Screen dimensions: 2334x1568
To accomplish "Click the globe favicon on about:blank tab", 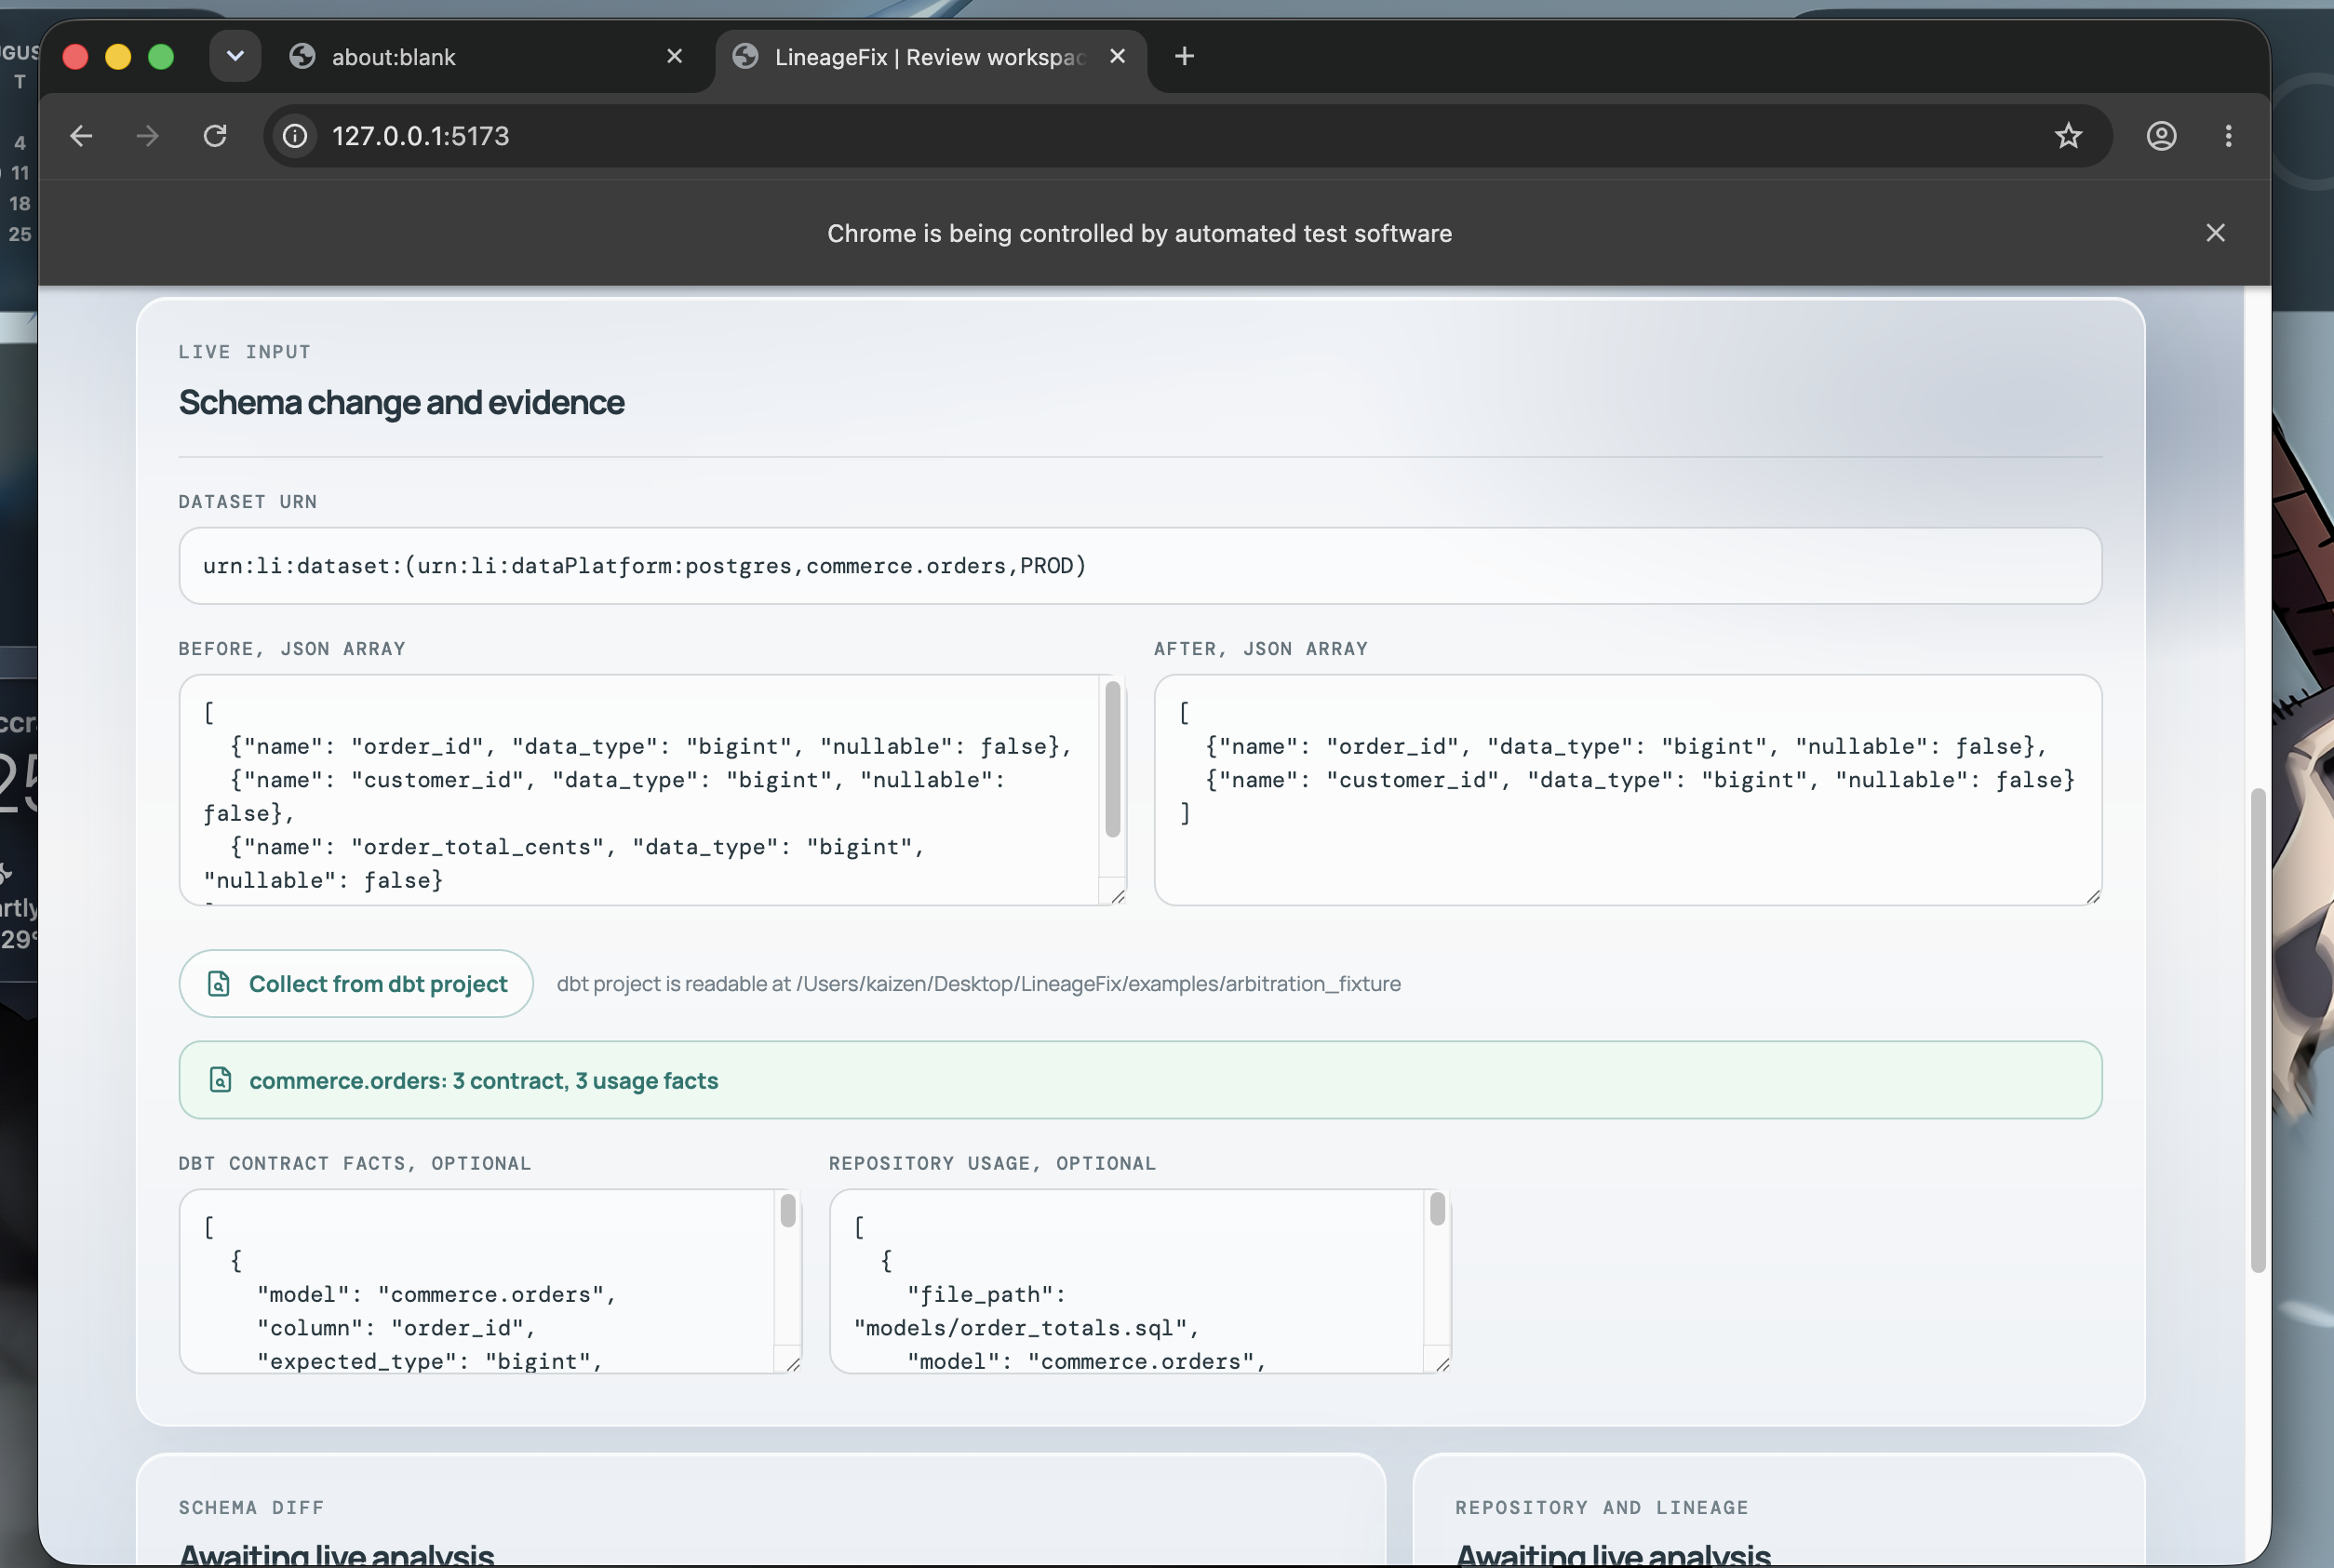I will pyautogui.click(x=302, y=56).
